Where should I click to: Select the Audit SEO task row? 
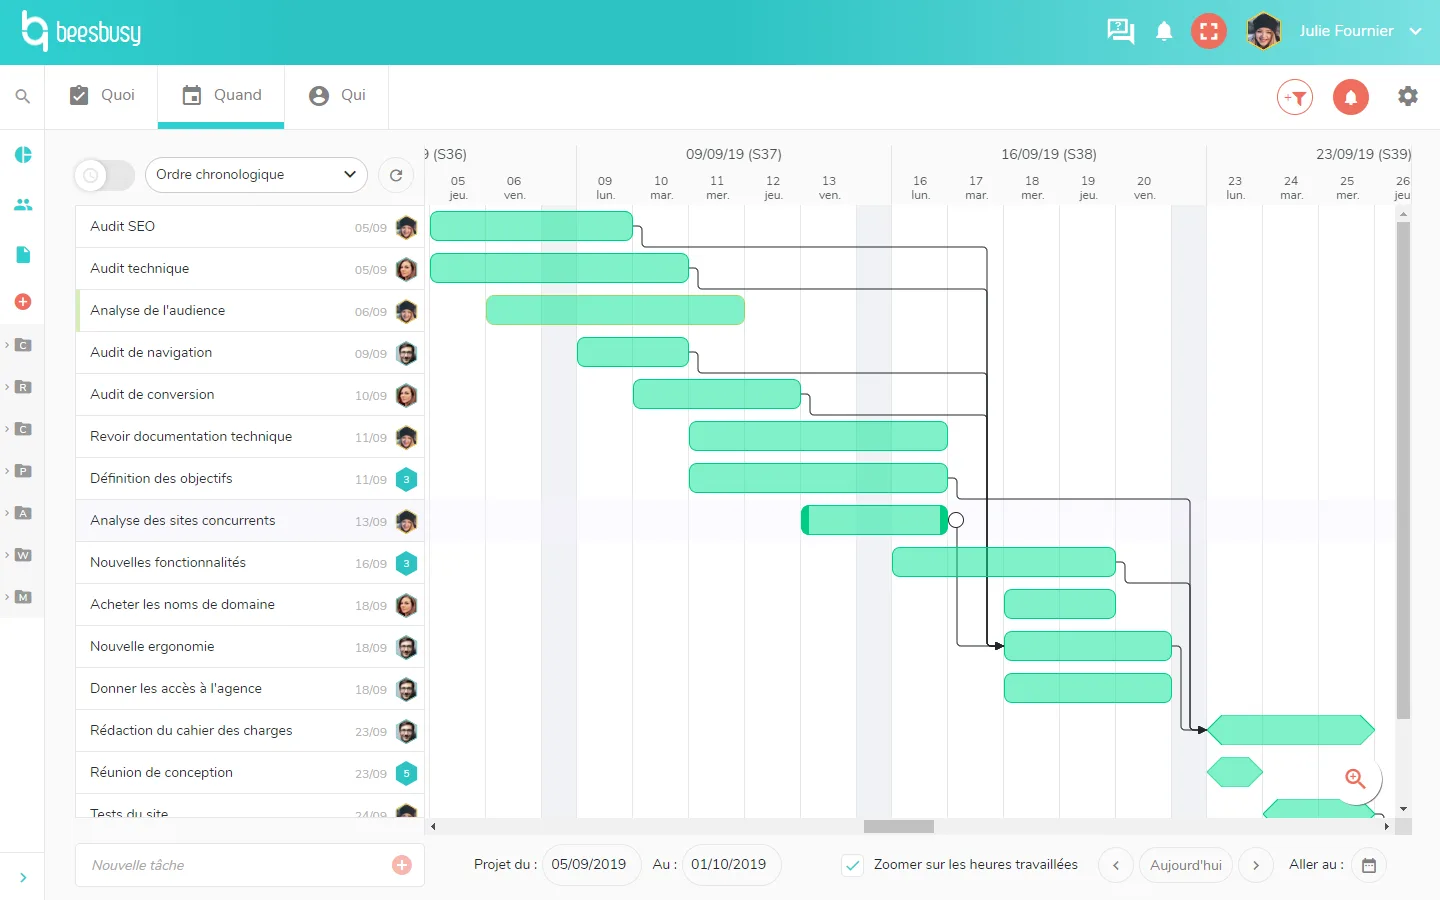coord(249,227)
